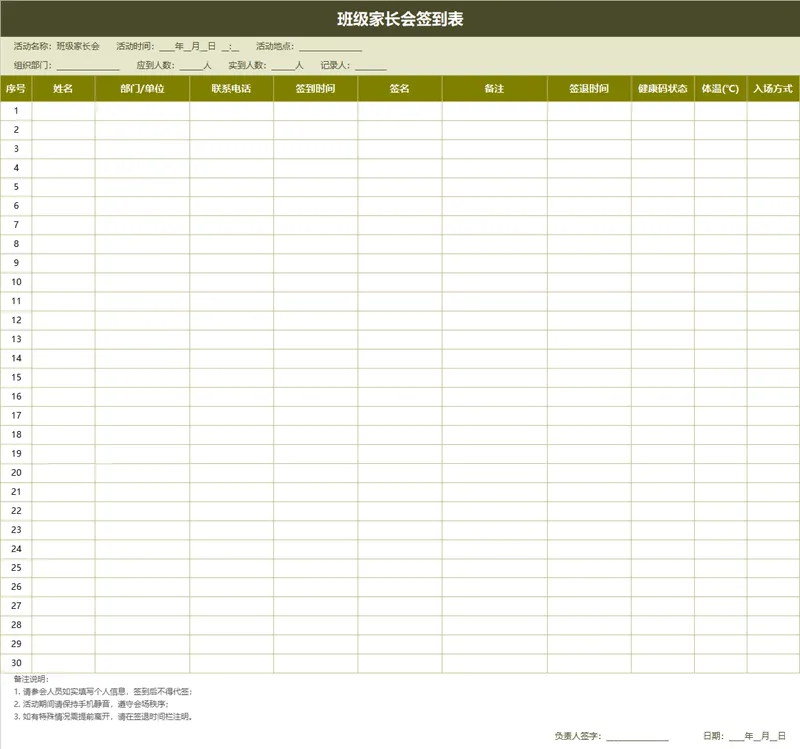The width and height of the screenshot is (800, 749).
Task: Select the 签退时间 column header
Action: tap(589, 89)
